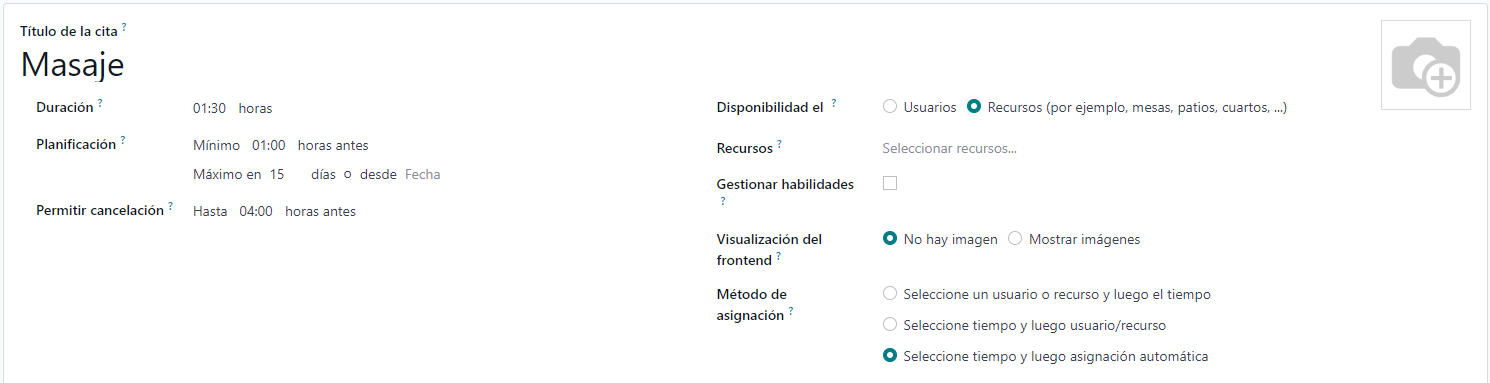Open the Fecha date picker field
The width and height of the screenshot is (1490, 383).
(x=423, y=174)
